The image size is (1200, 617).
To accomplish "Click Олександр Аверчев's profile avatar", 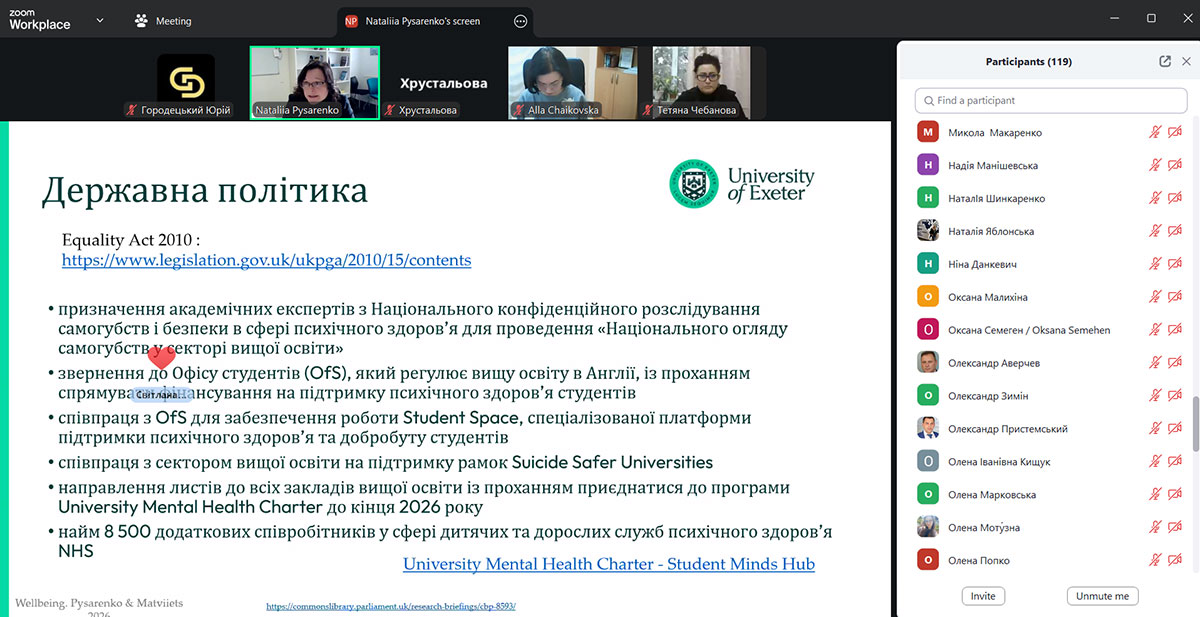I will [x=928, y=363].
